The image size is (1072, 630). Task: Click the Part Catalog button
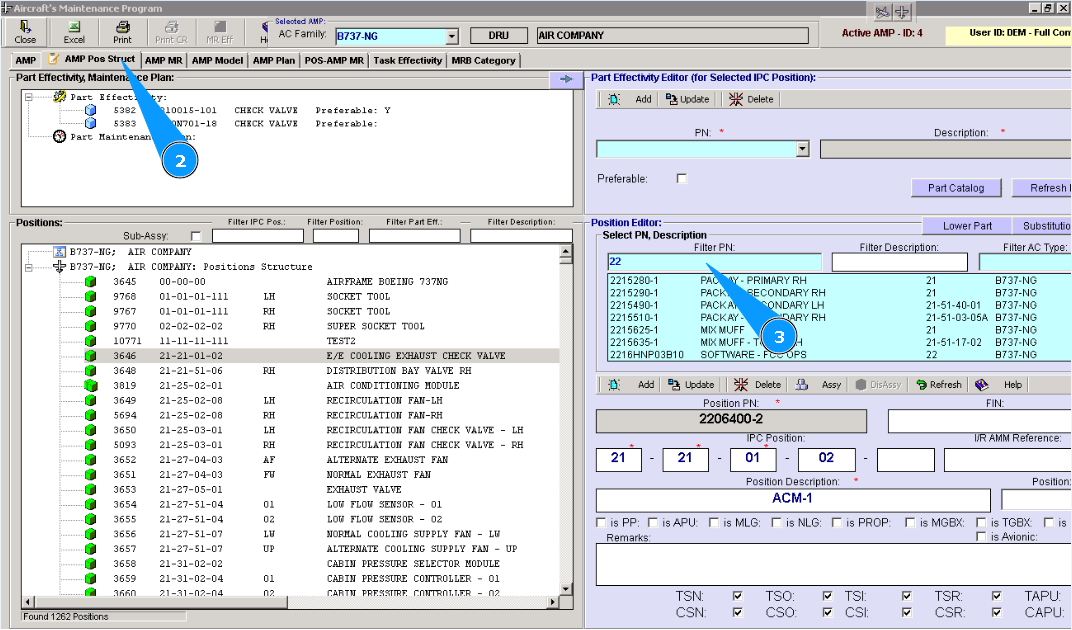tap(955, 188)
